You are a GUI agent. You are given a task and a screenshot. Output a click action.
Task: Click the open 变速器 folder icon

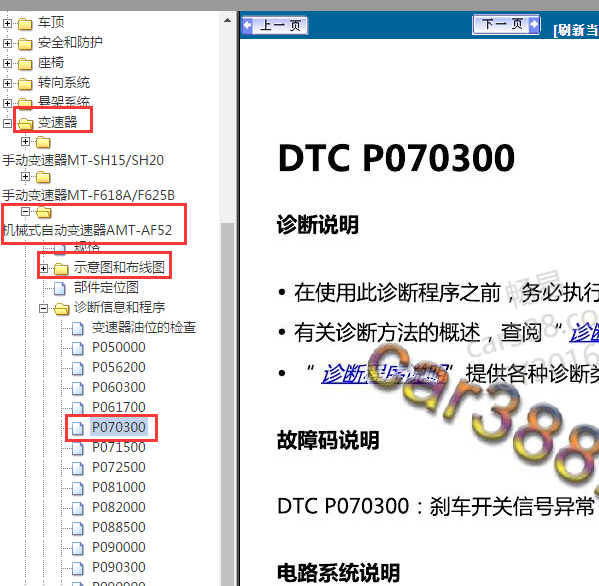coord(25,123)
